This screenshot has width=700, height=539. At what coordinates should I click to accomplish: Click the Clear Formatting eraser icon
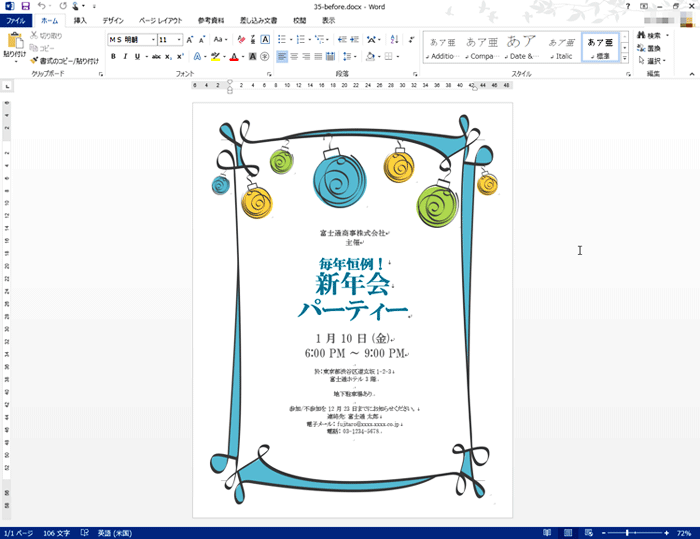(241, 40)
